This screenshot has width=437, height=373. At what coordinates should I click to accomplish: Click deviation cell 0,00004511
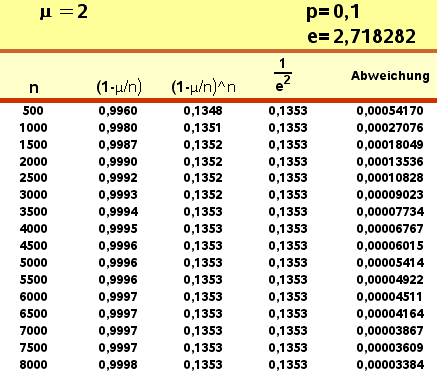[389, 297]
